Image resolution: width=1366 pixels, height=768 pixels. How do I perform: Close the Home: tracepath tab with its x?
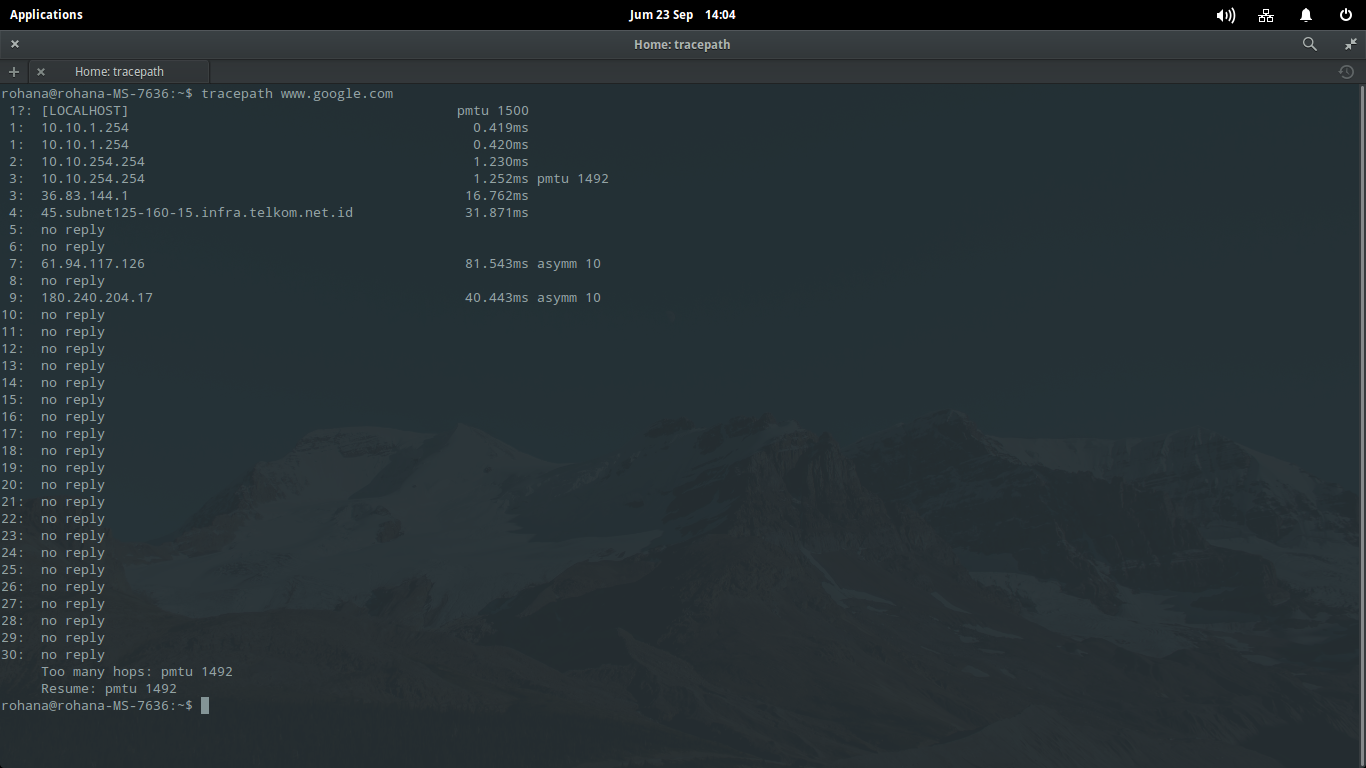point(40,71)
